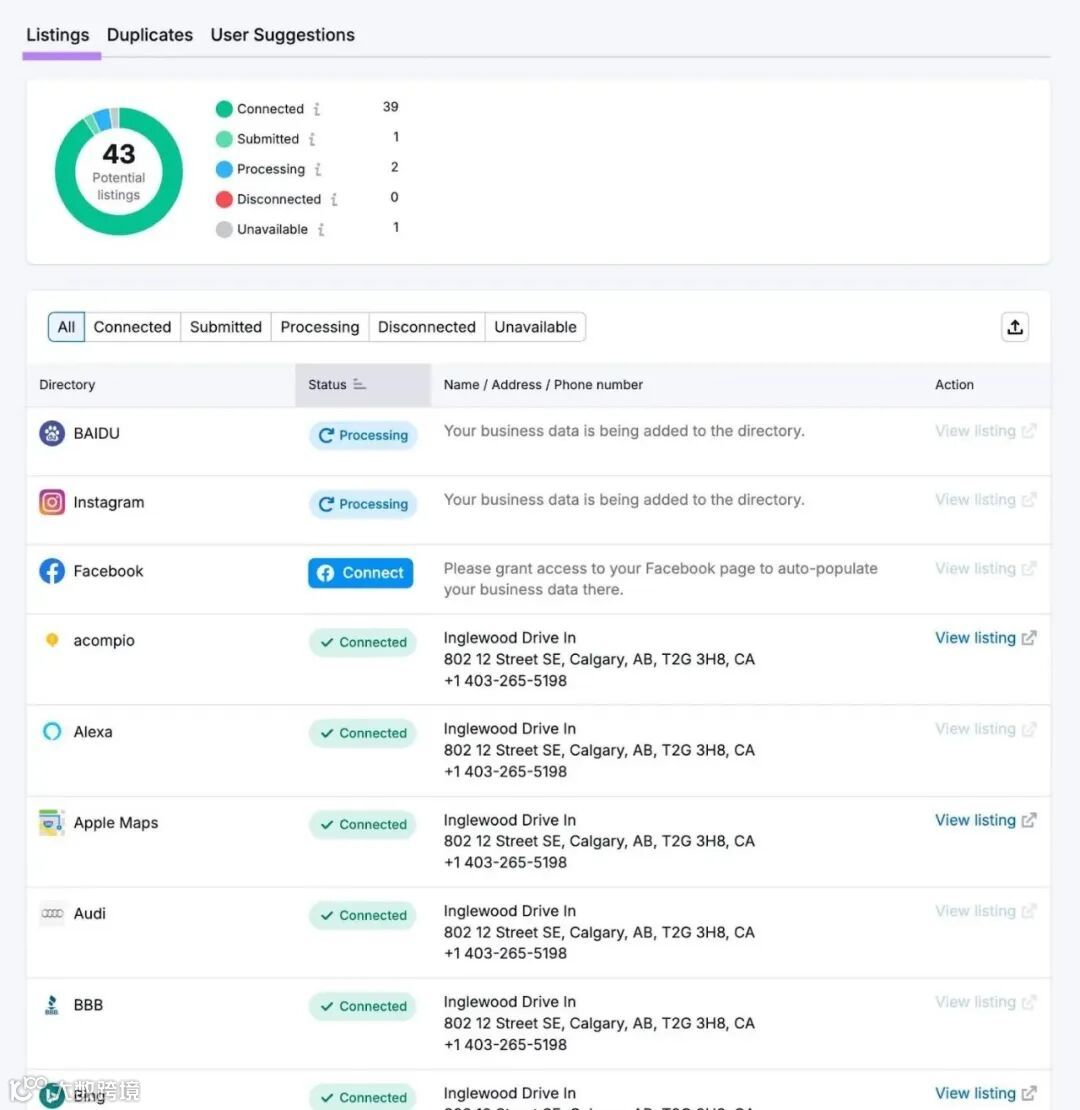This screenshot has height=1110, width=1080.
Task: Open View listing for Apple Maps
Action: [x=985, y=820]
